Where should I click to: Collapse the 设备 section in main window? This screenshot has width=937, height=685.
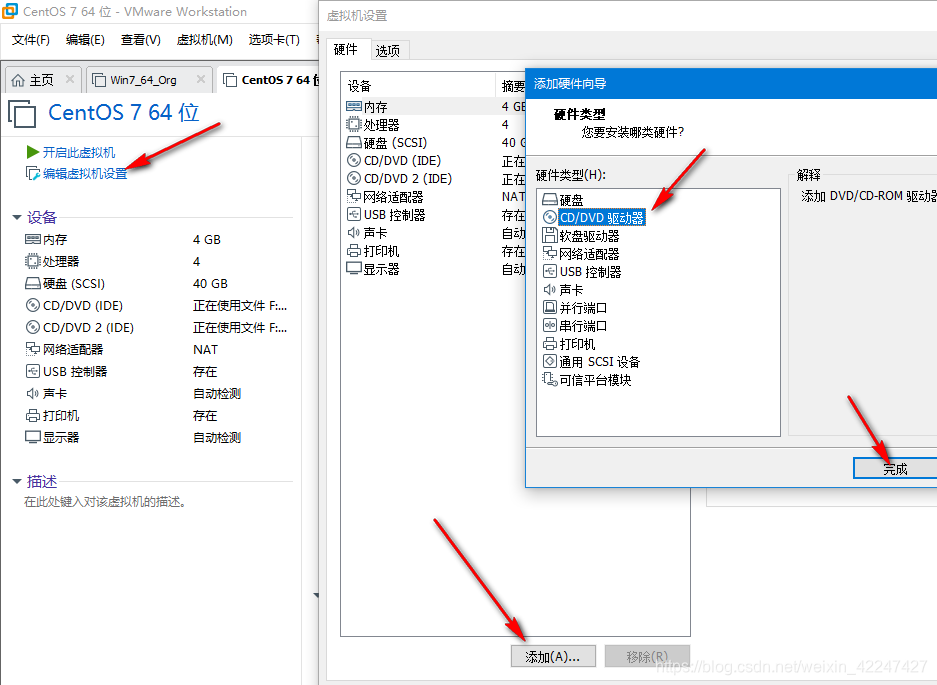[17, 217]
